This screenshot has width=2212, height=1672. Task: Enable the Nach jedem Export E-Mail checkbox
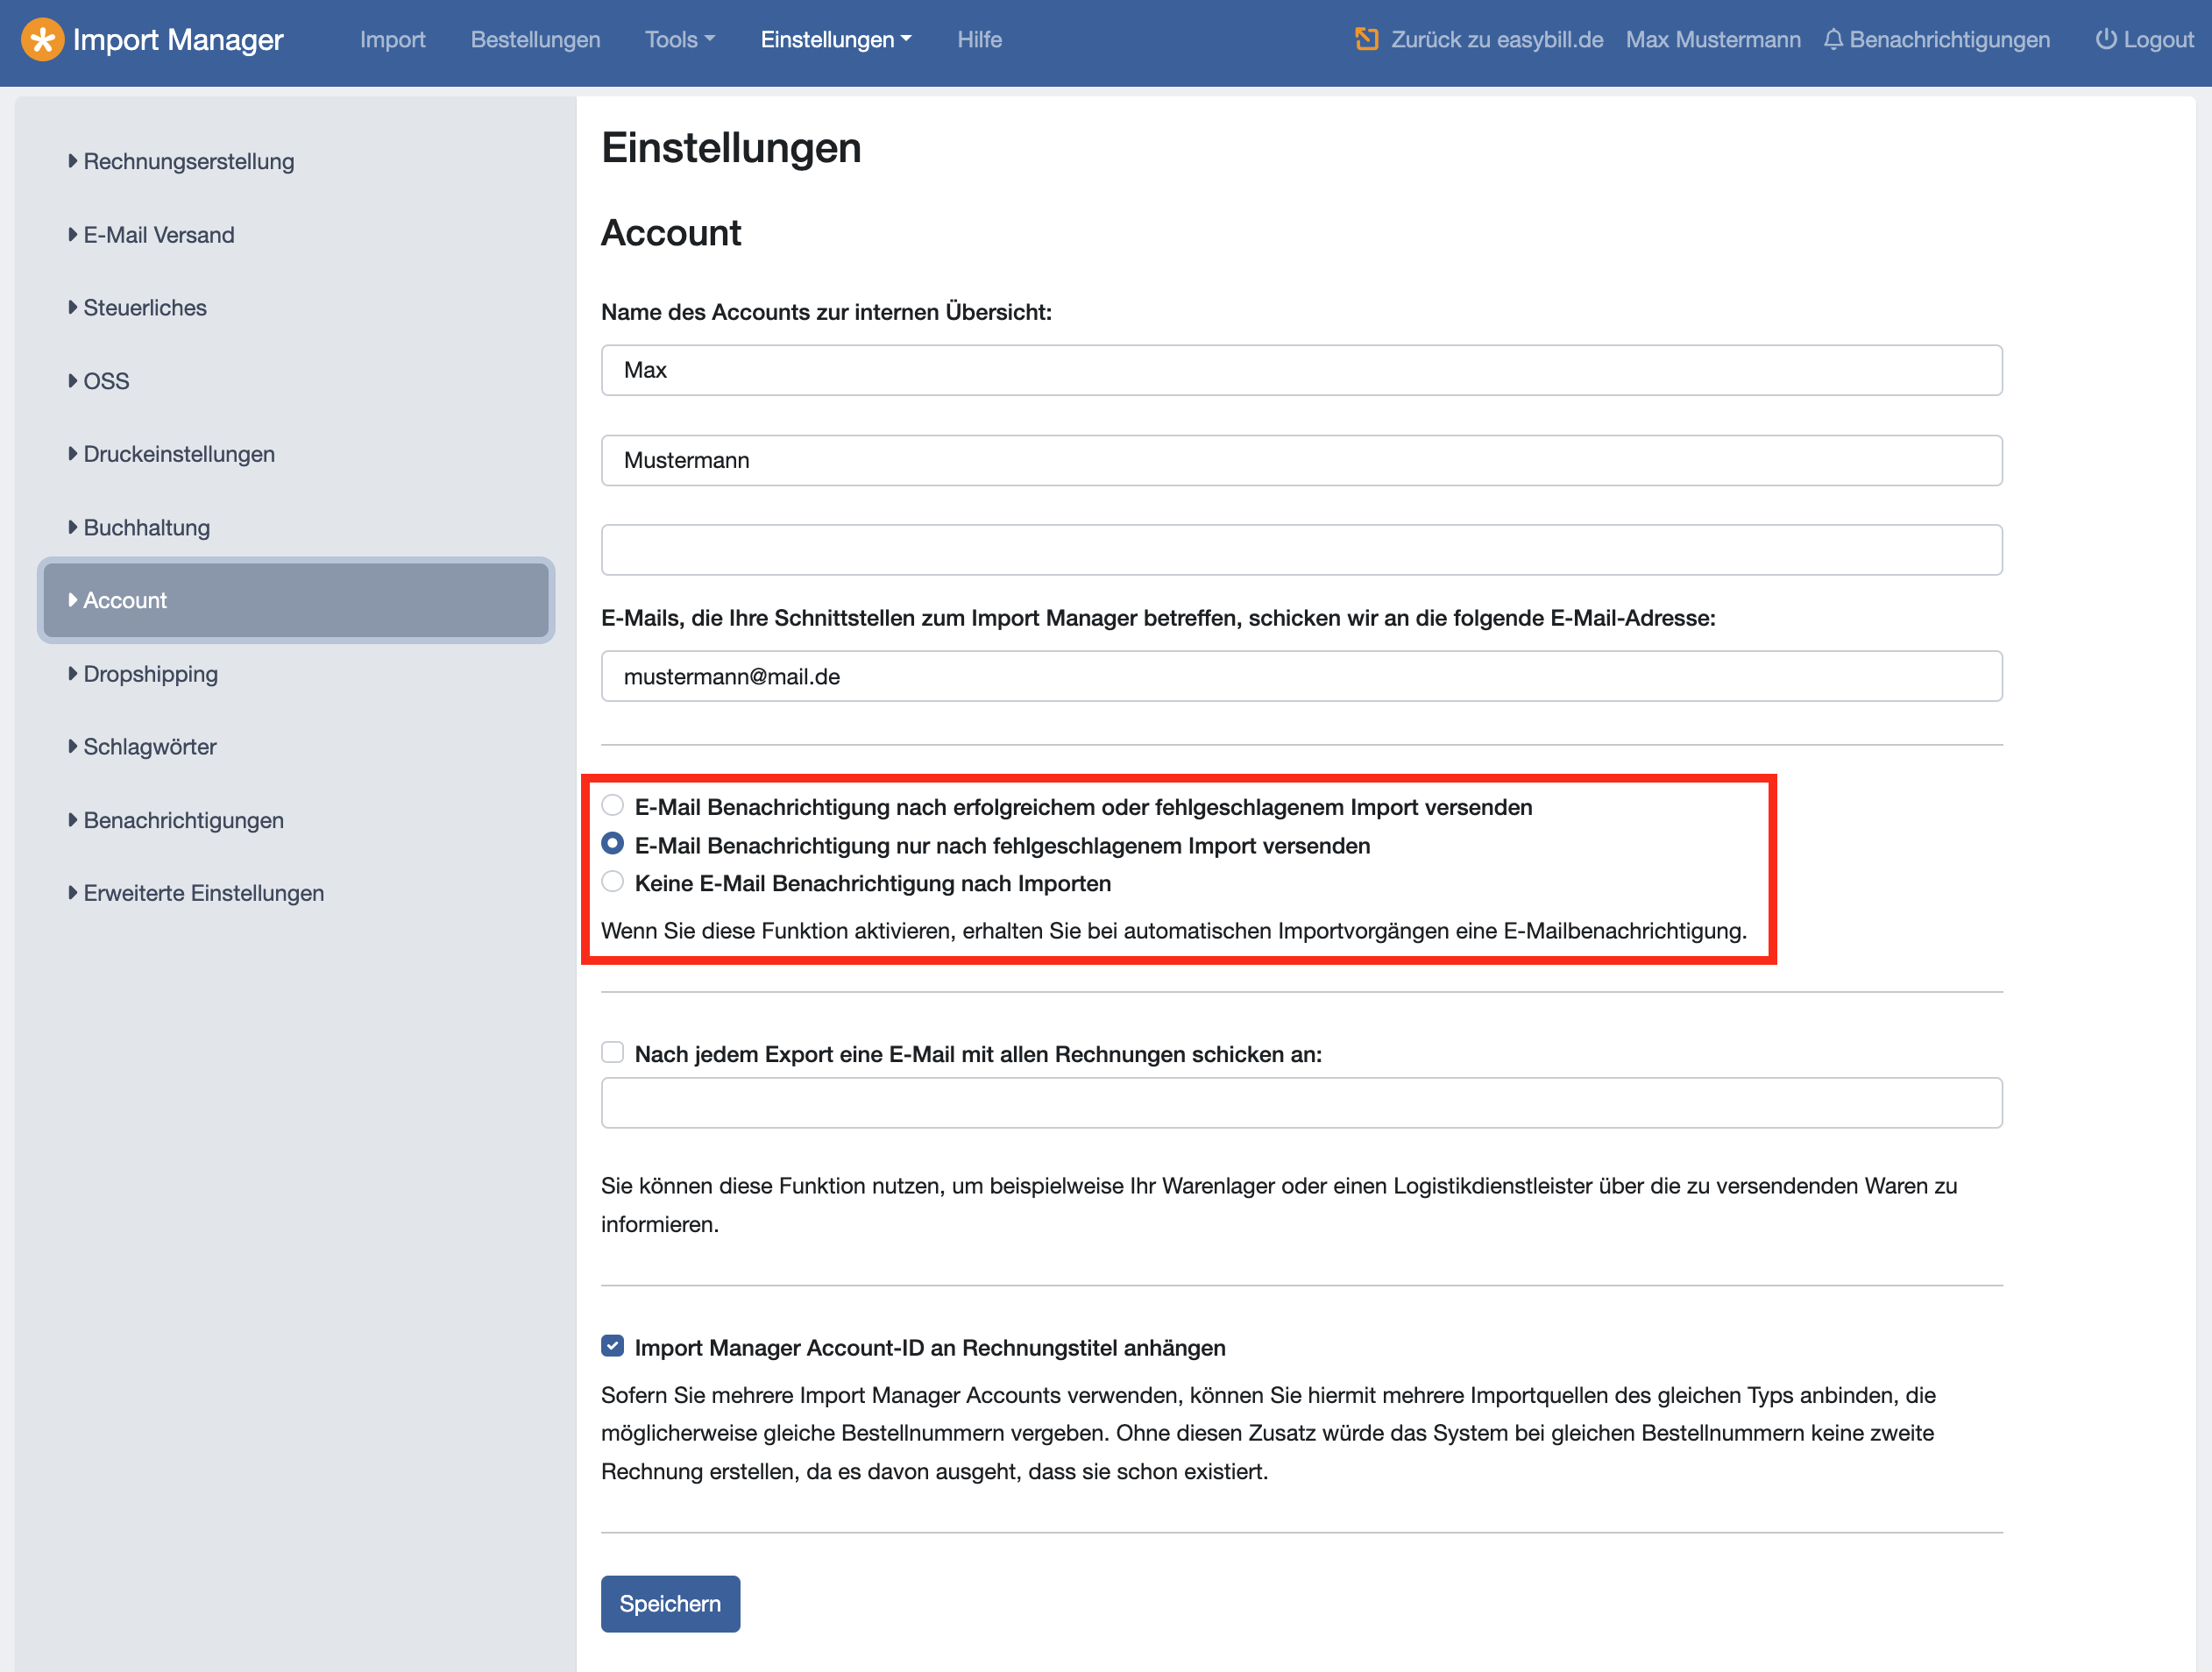coord(613,1053)
